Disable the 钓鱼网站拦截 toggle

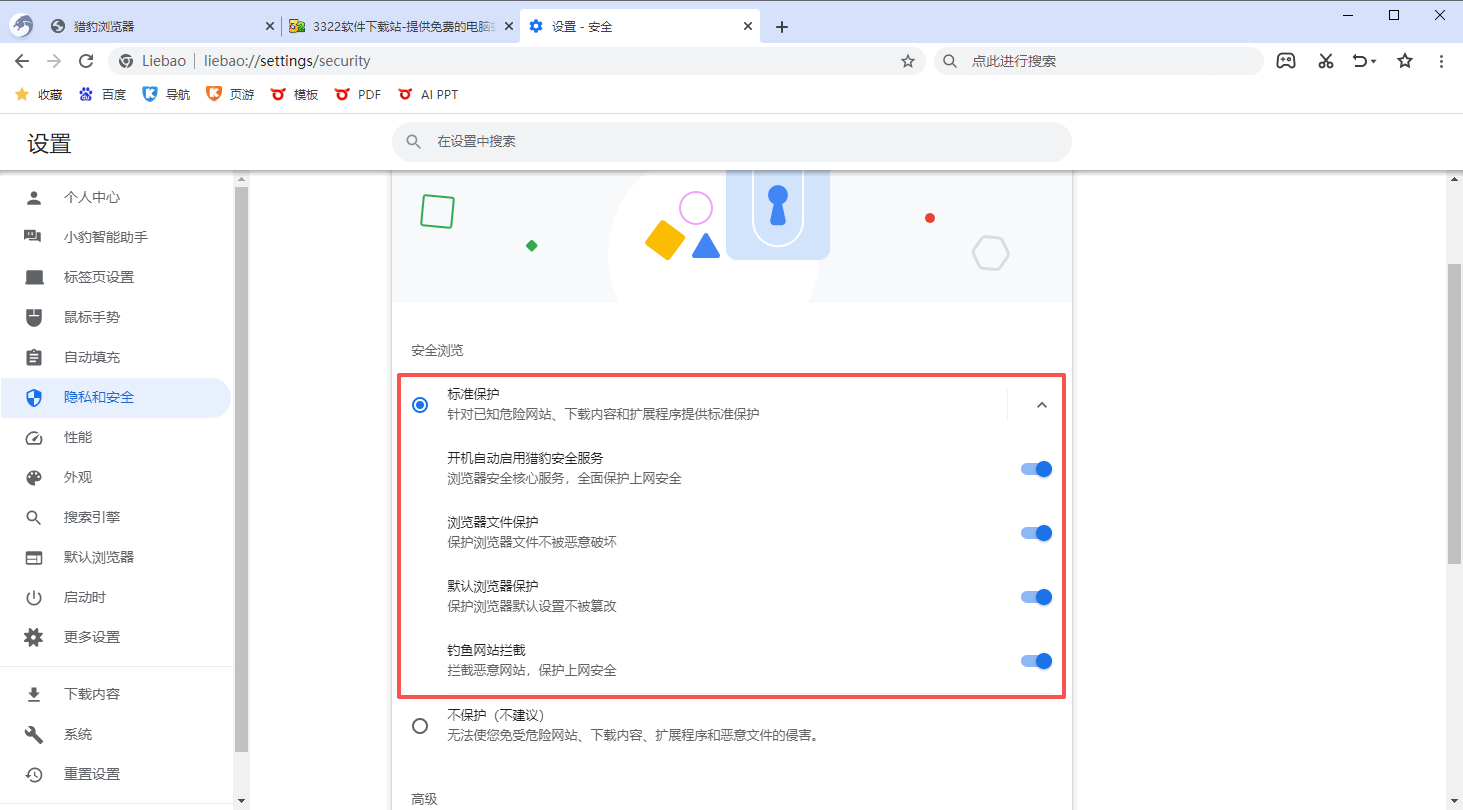coord(1036,661)
